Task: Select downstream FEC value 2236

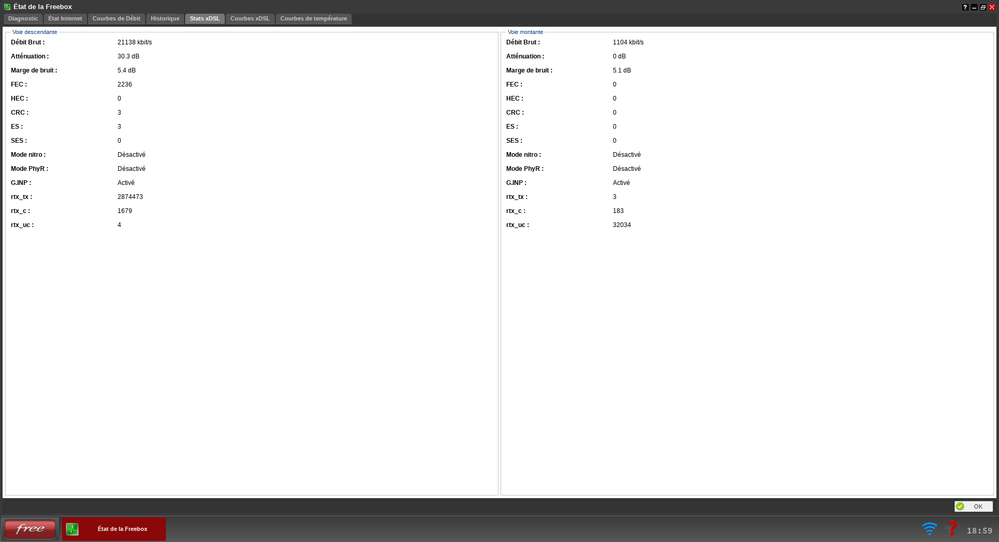Action: [125, 85]
